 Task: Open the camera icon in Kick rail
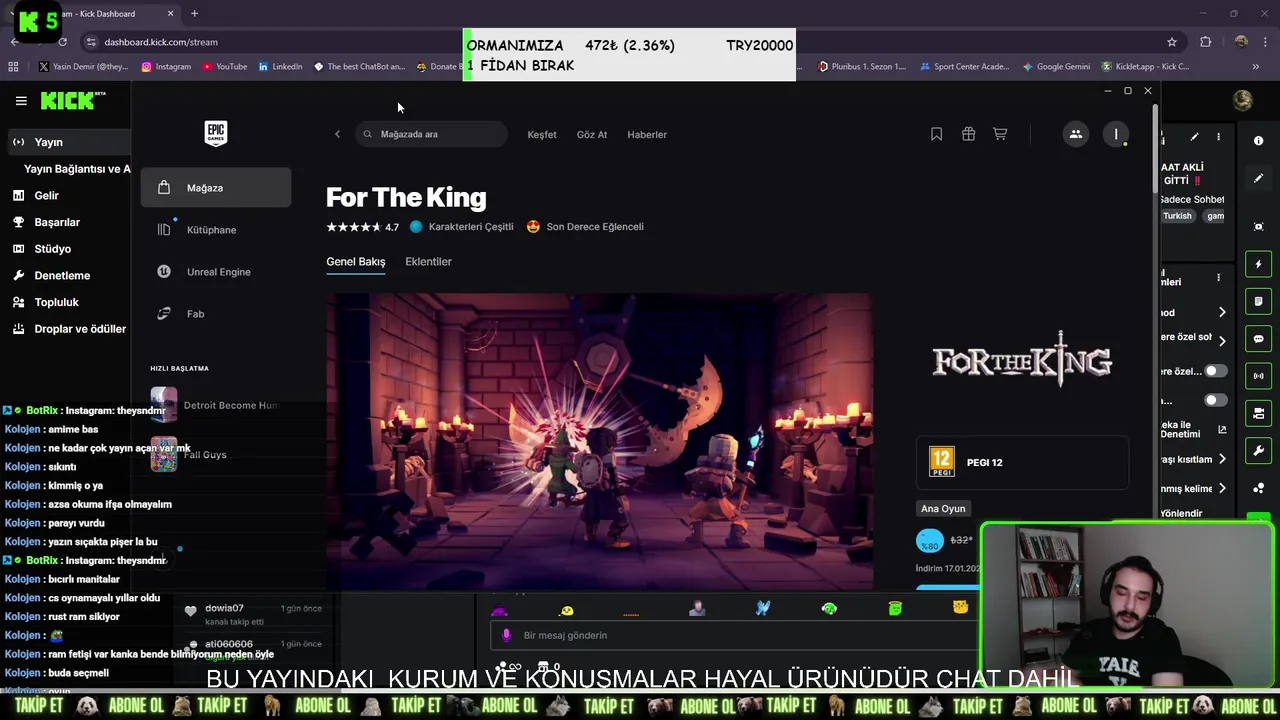pos(1258,413)
